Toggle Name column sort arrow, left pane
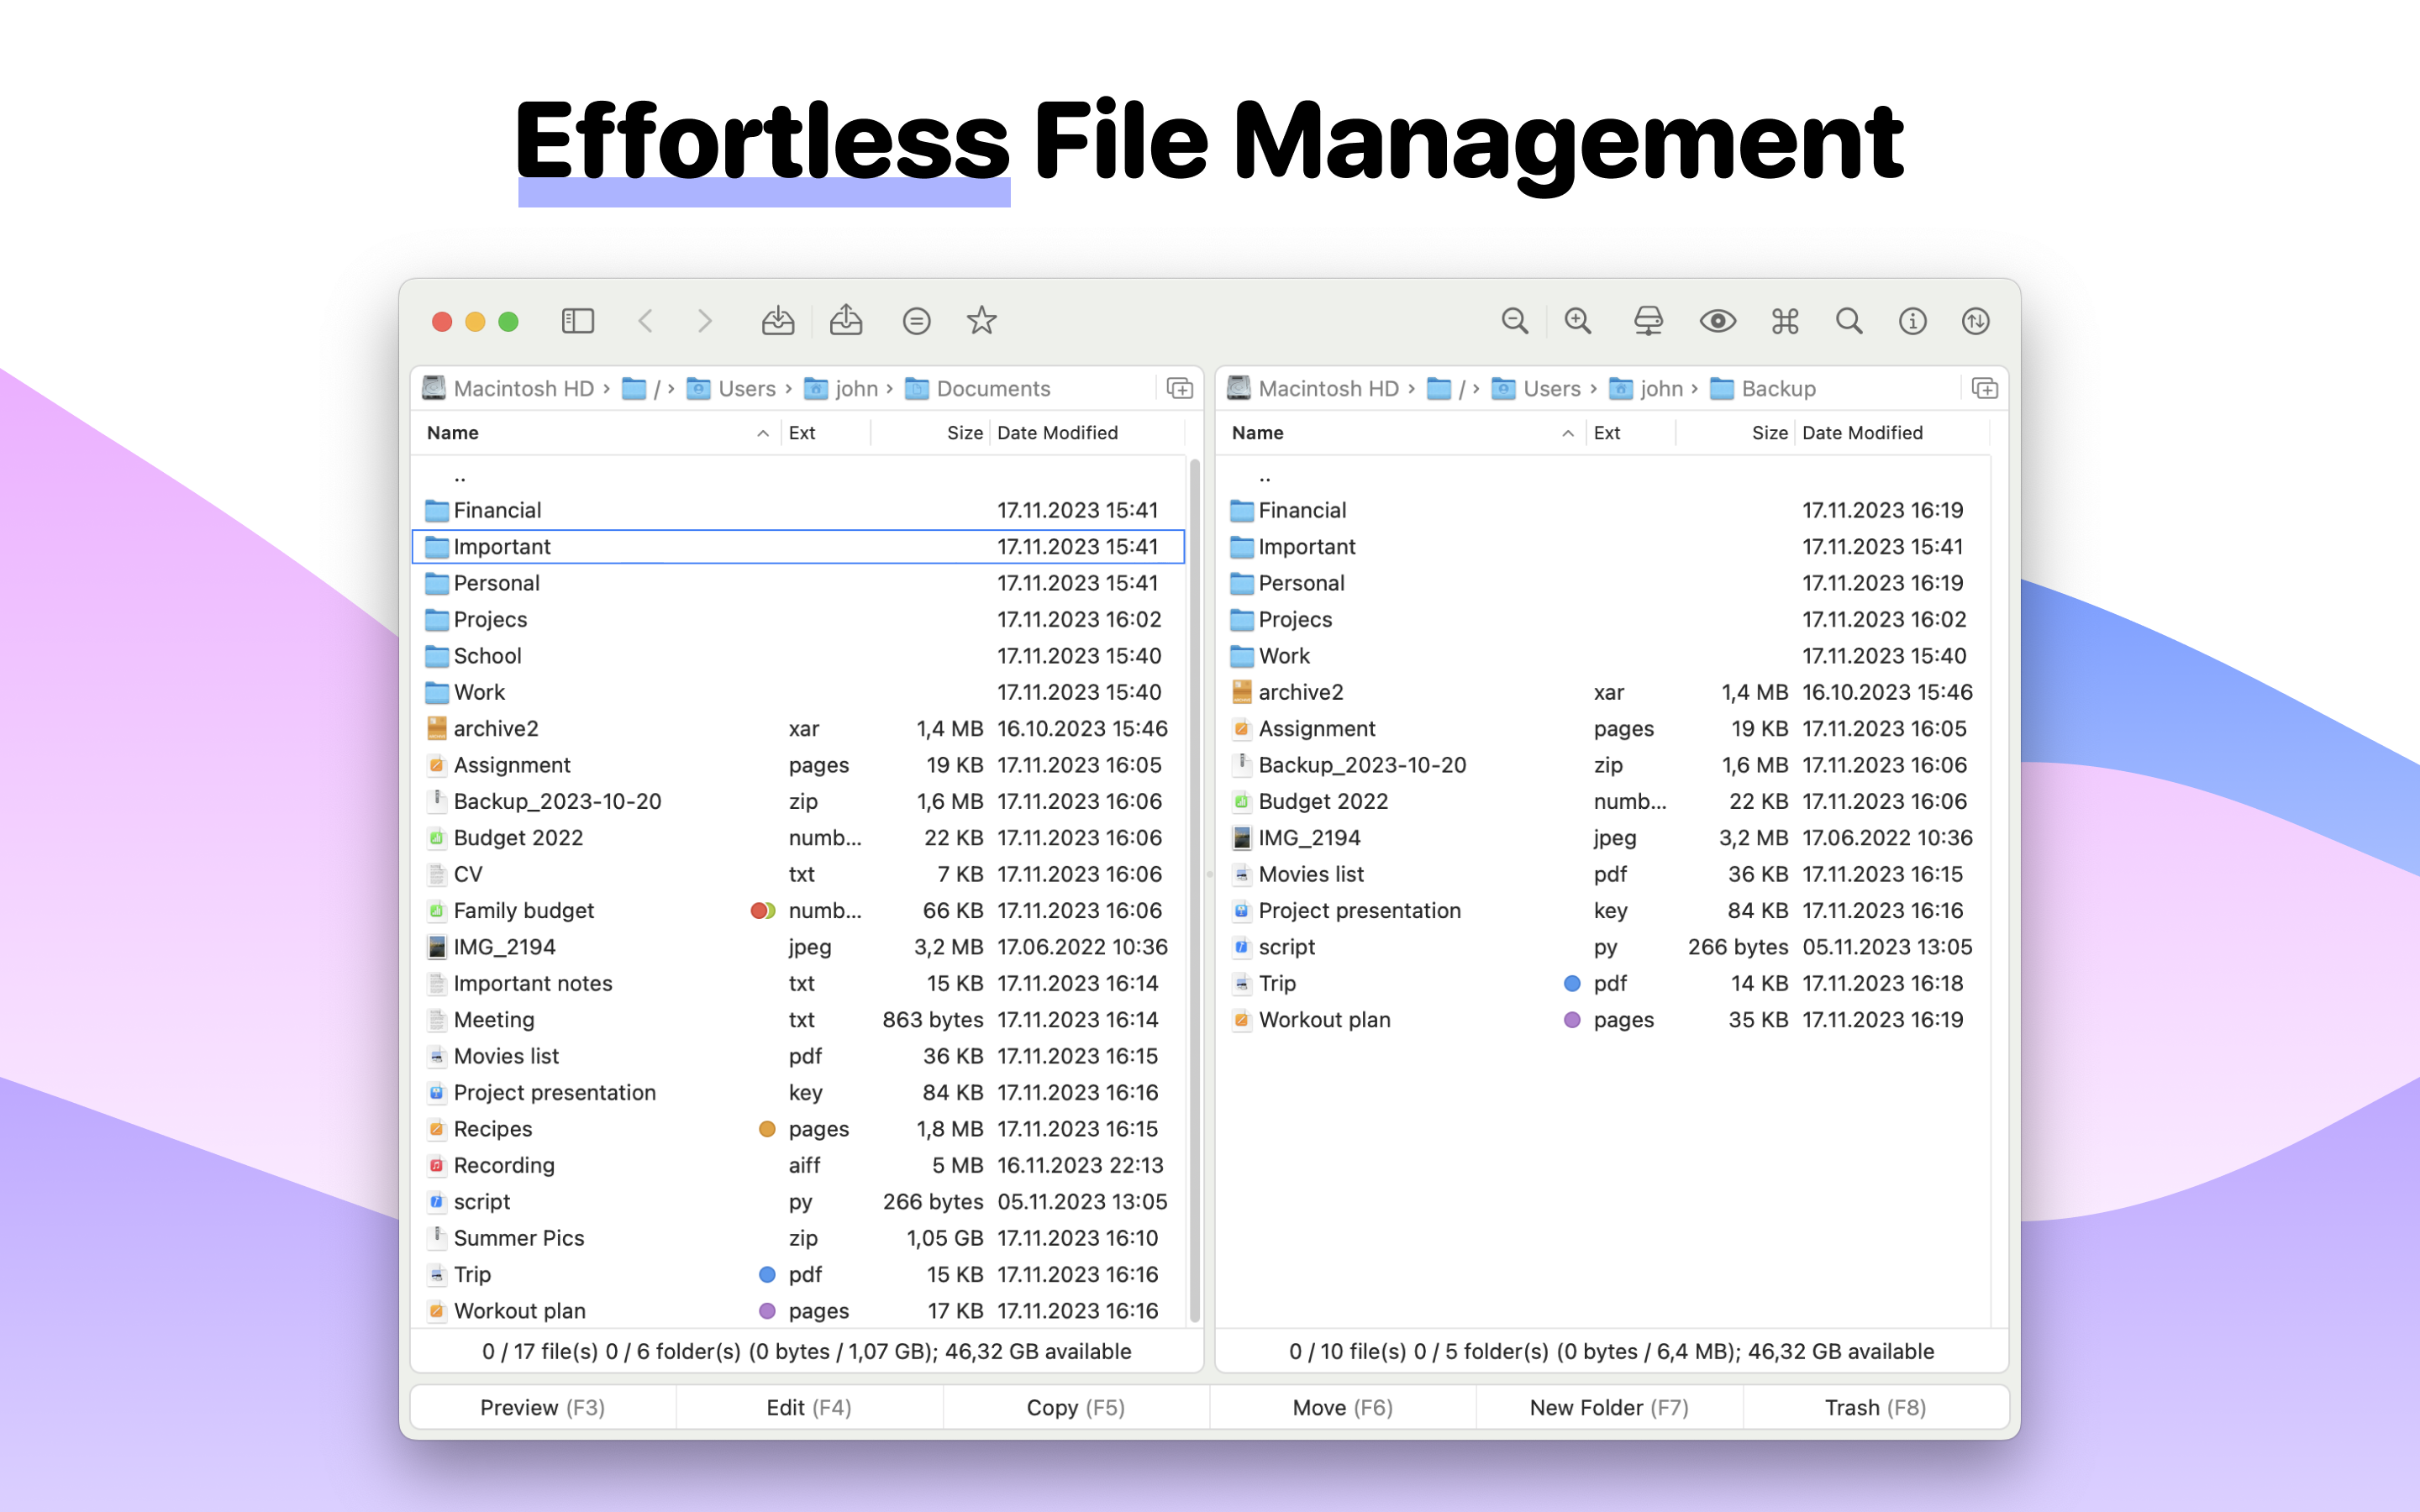 click(762, 433)
